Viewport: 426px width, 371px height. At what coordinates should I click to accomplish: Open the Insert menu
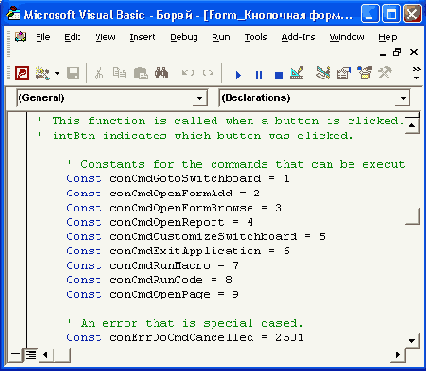[x=142, y=37]
